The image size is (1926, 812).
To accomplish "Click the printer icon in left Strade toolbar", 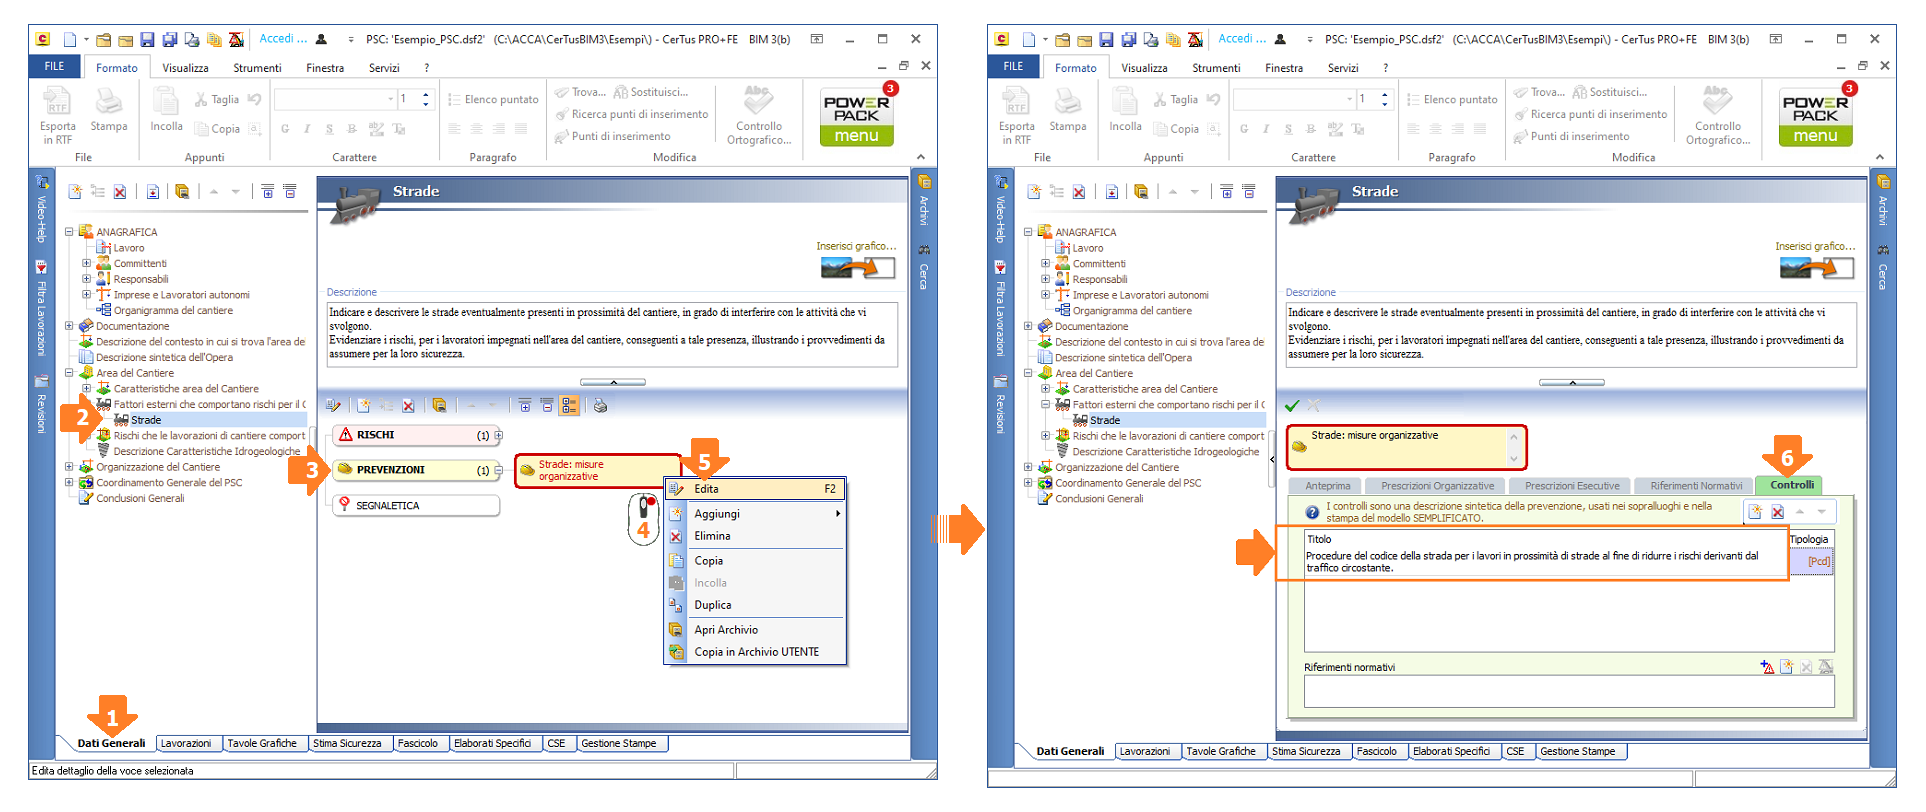I will click(600, 406).
